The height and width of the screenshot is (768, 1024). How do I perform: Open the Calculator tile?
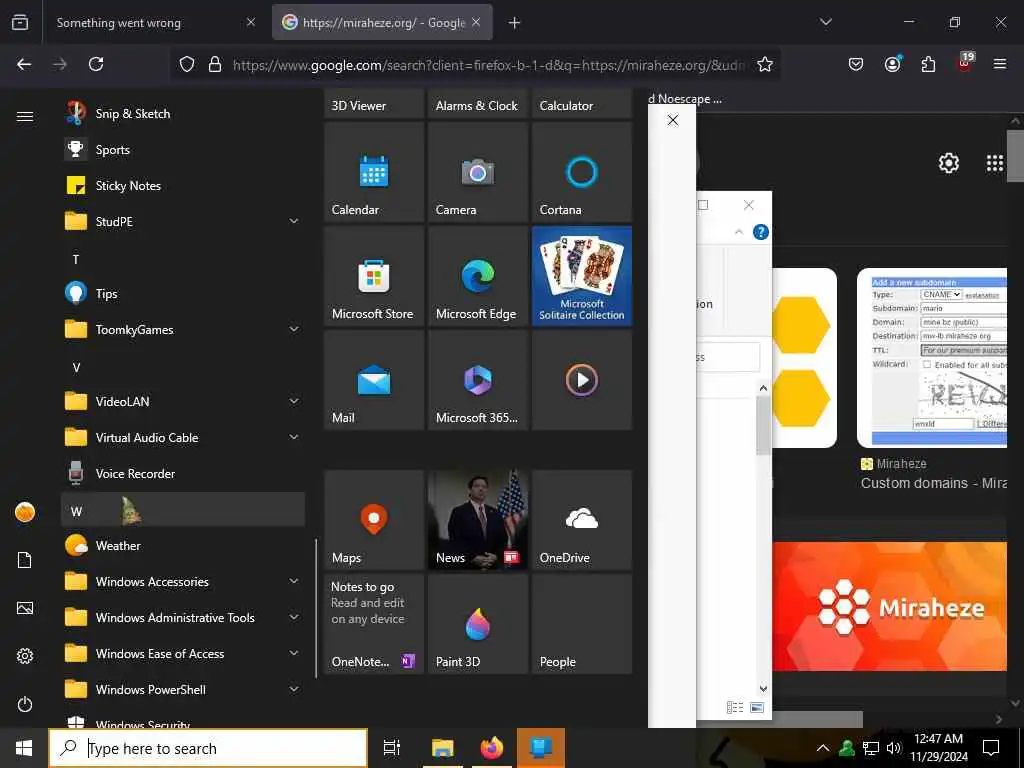click(581, 104)
